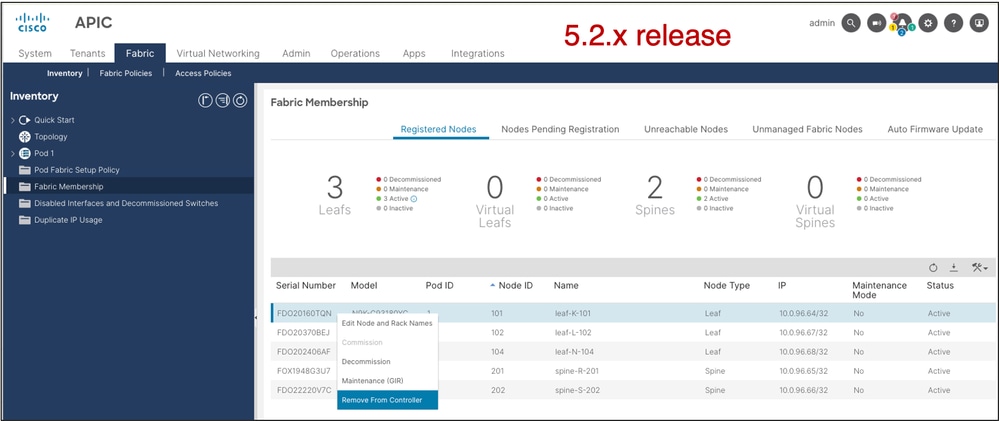999x421 pixels.
Task: Click the second Inventory panel circular icon
Action: click(x=222, y=100)
